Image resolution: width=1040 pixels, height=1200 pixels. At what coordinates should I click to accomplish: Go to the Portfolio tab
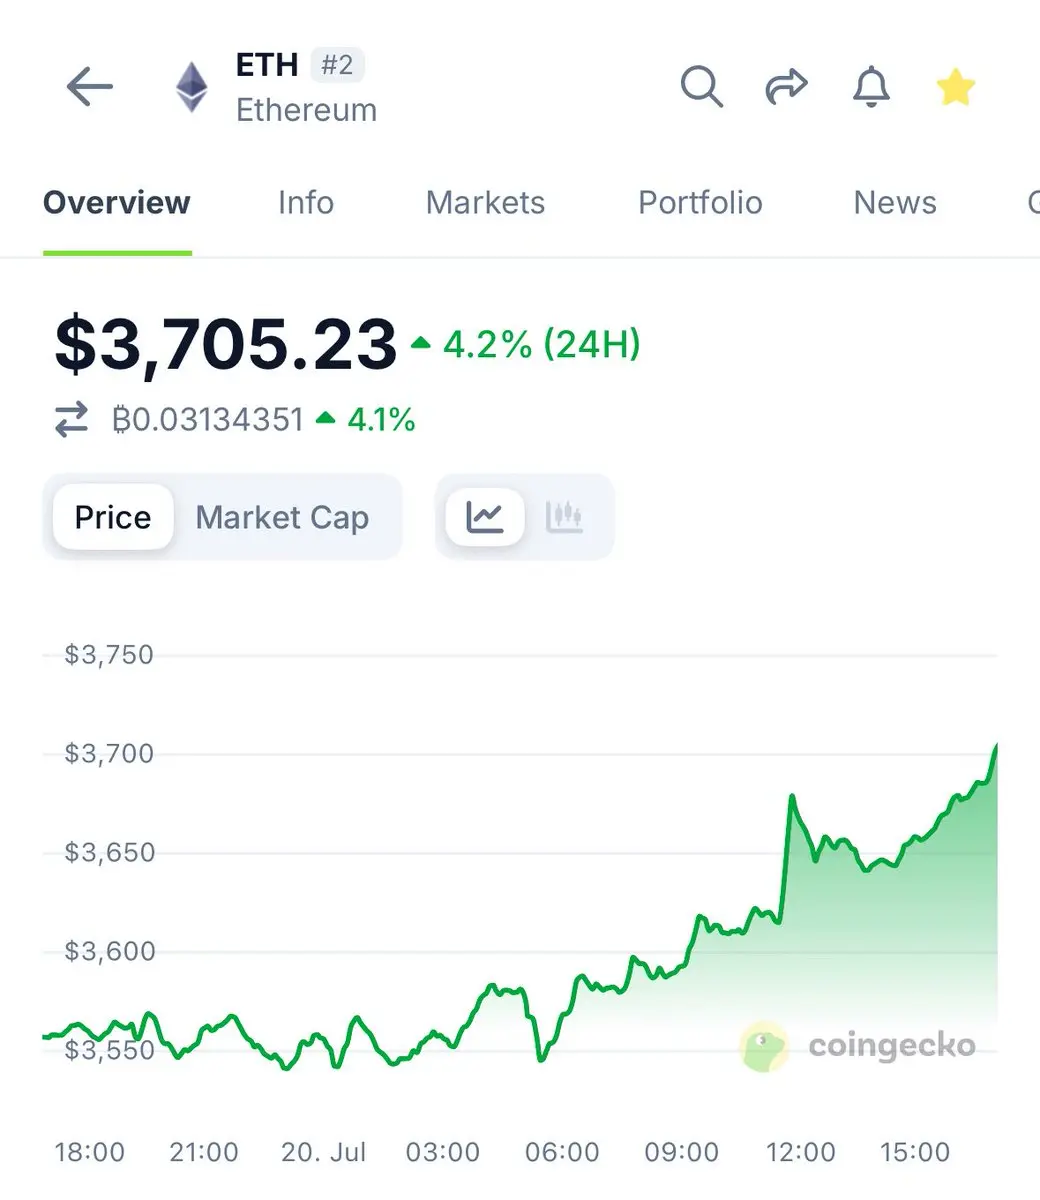[700, 203]
